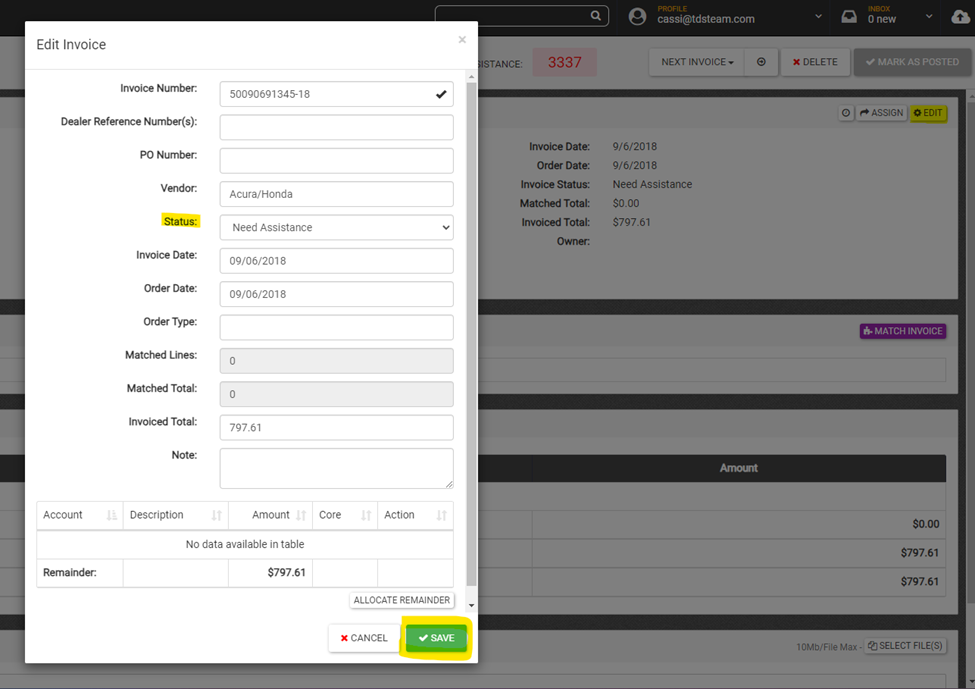Image resolution: width=975 pixels, height=689 pixels.
Task: Sort the table by Action column
Action: coord(415,515)
